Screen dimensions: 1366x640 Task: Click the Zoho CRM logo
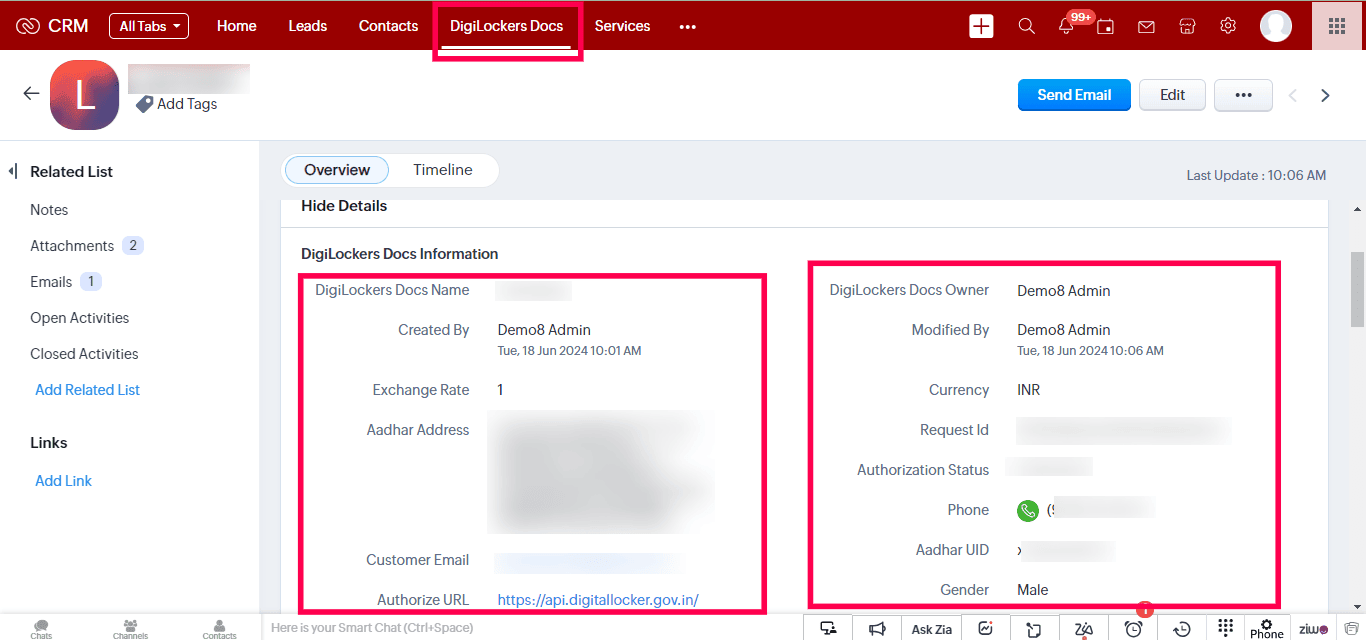click(x=53, y=26)
